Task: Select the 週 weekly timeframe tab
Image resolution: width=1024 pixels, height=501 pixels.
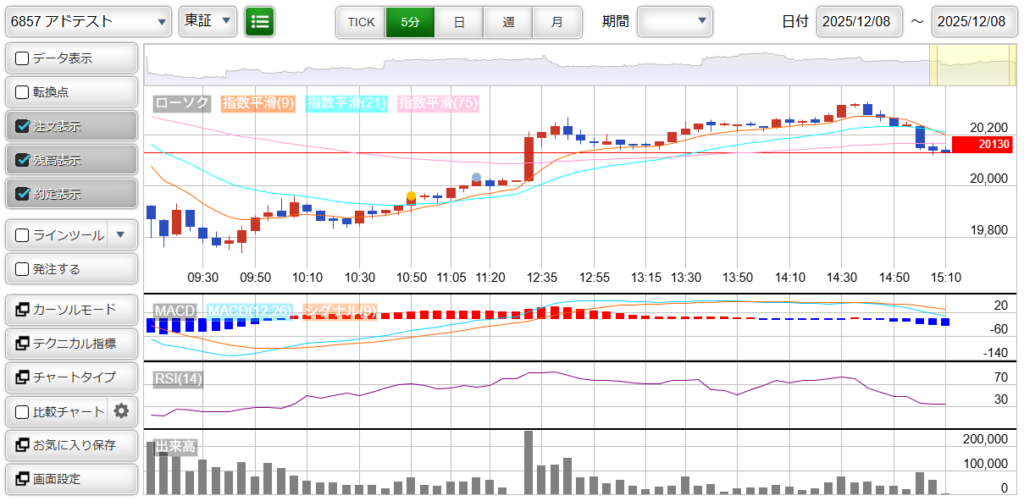Action: click(x=508, y=21)
